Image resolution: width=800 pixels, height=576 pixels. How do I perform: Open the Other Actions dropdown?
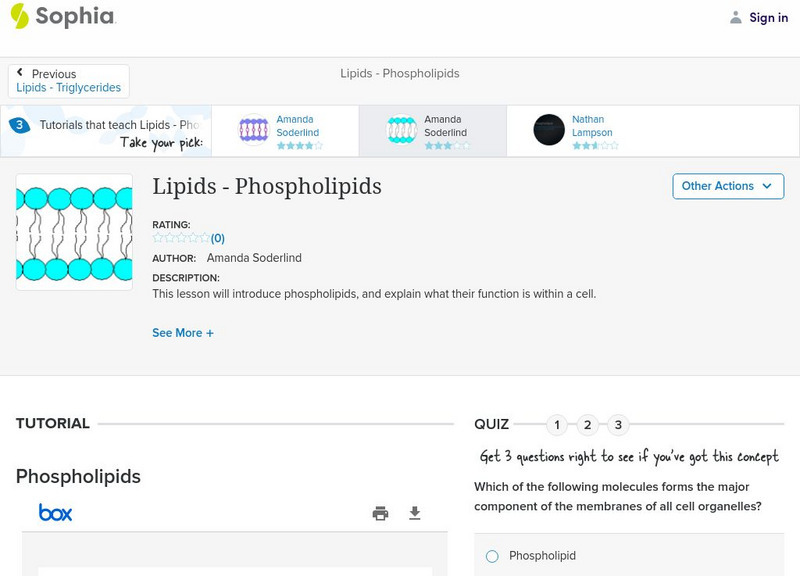[727, 186]
